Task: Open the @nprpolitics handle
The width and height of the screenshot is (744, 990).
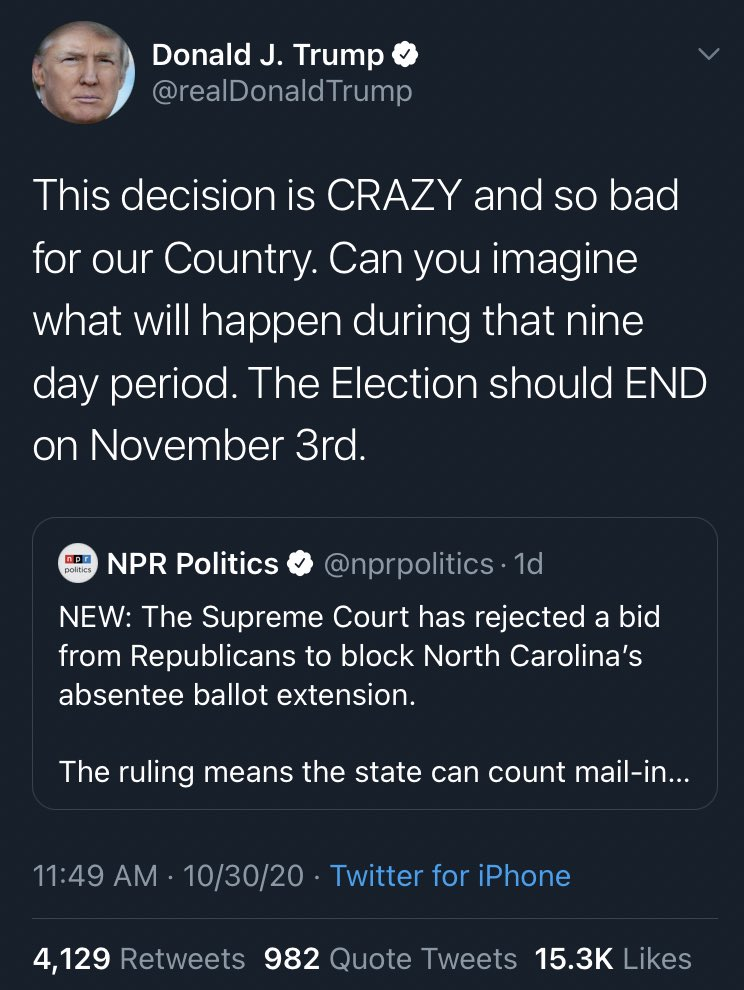Action: pyautogui.click(x=409, y=564)
